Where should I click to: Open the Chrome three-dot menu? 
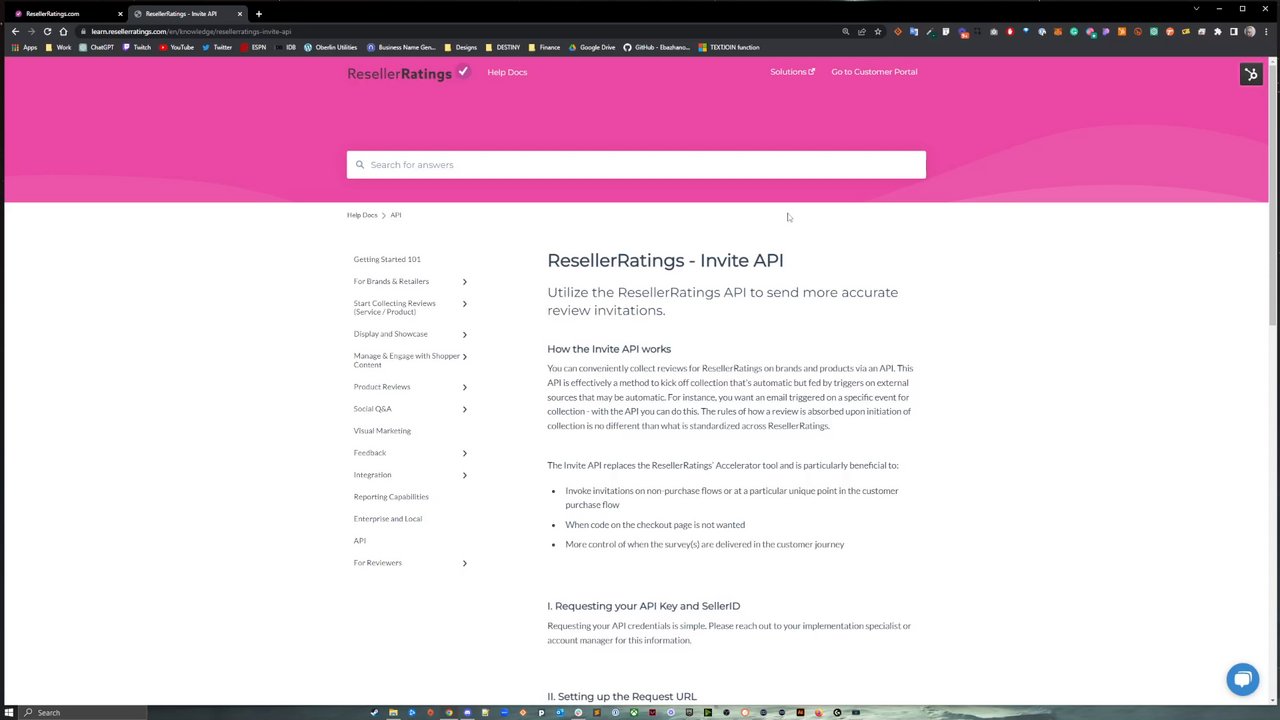[x=1266, y=31]
